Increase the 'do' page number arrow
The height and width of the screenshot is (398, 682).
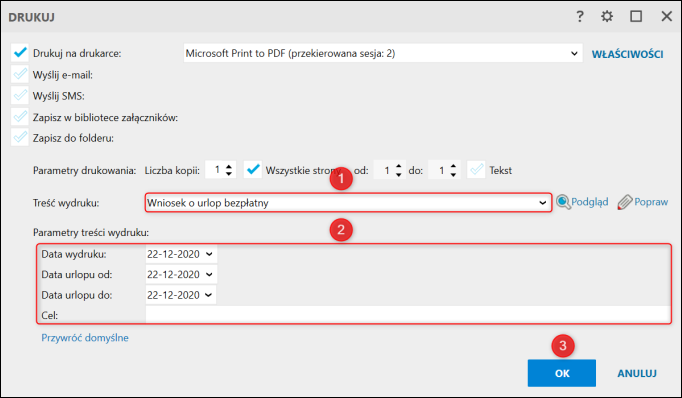(x=453, y=165)
